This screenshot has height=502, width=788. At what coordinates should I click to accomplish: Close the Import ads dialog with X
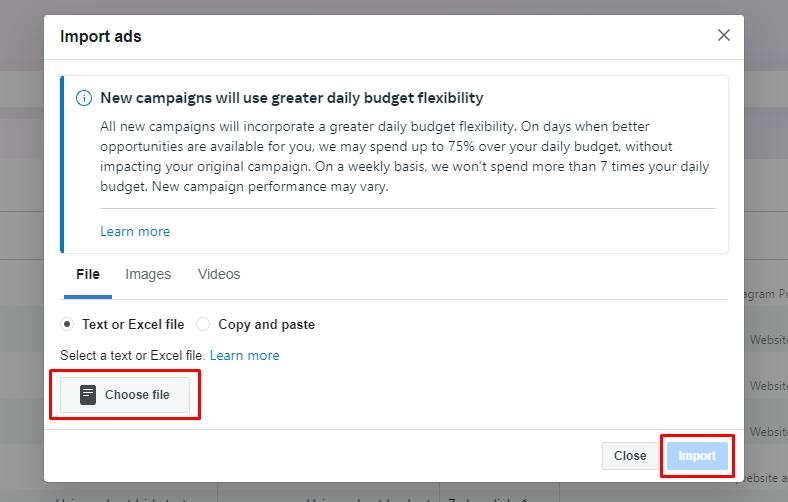(724, 36)
